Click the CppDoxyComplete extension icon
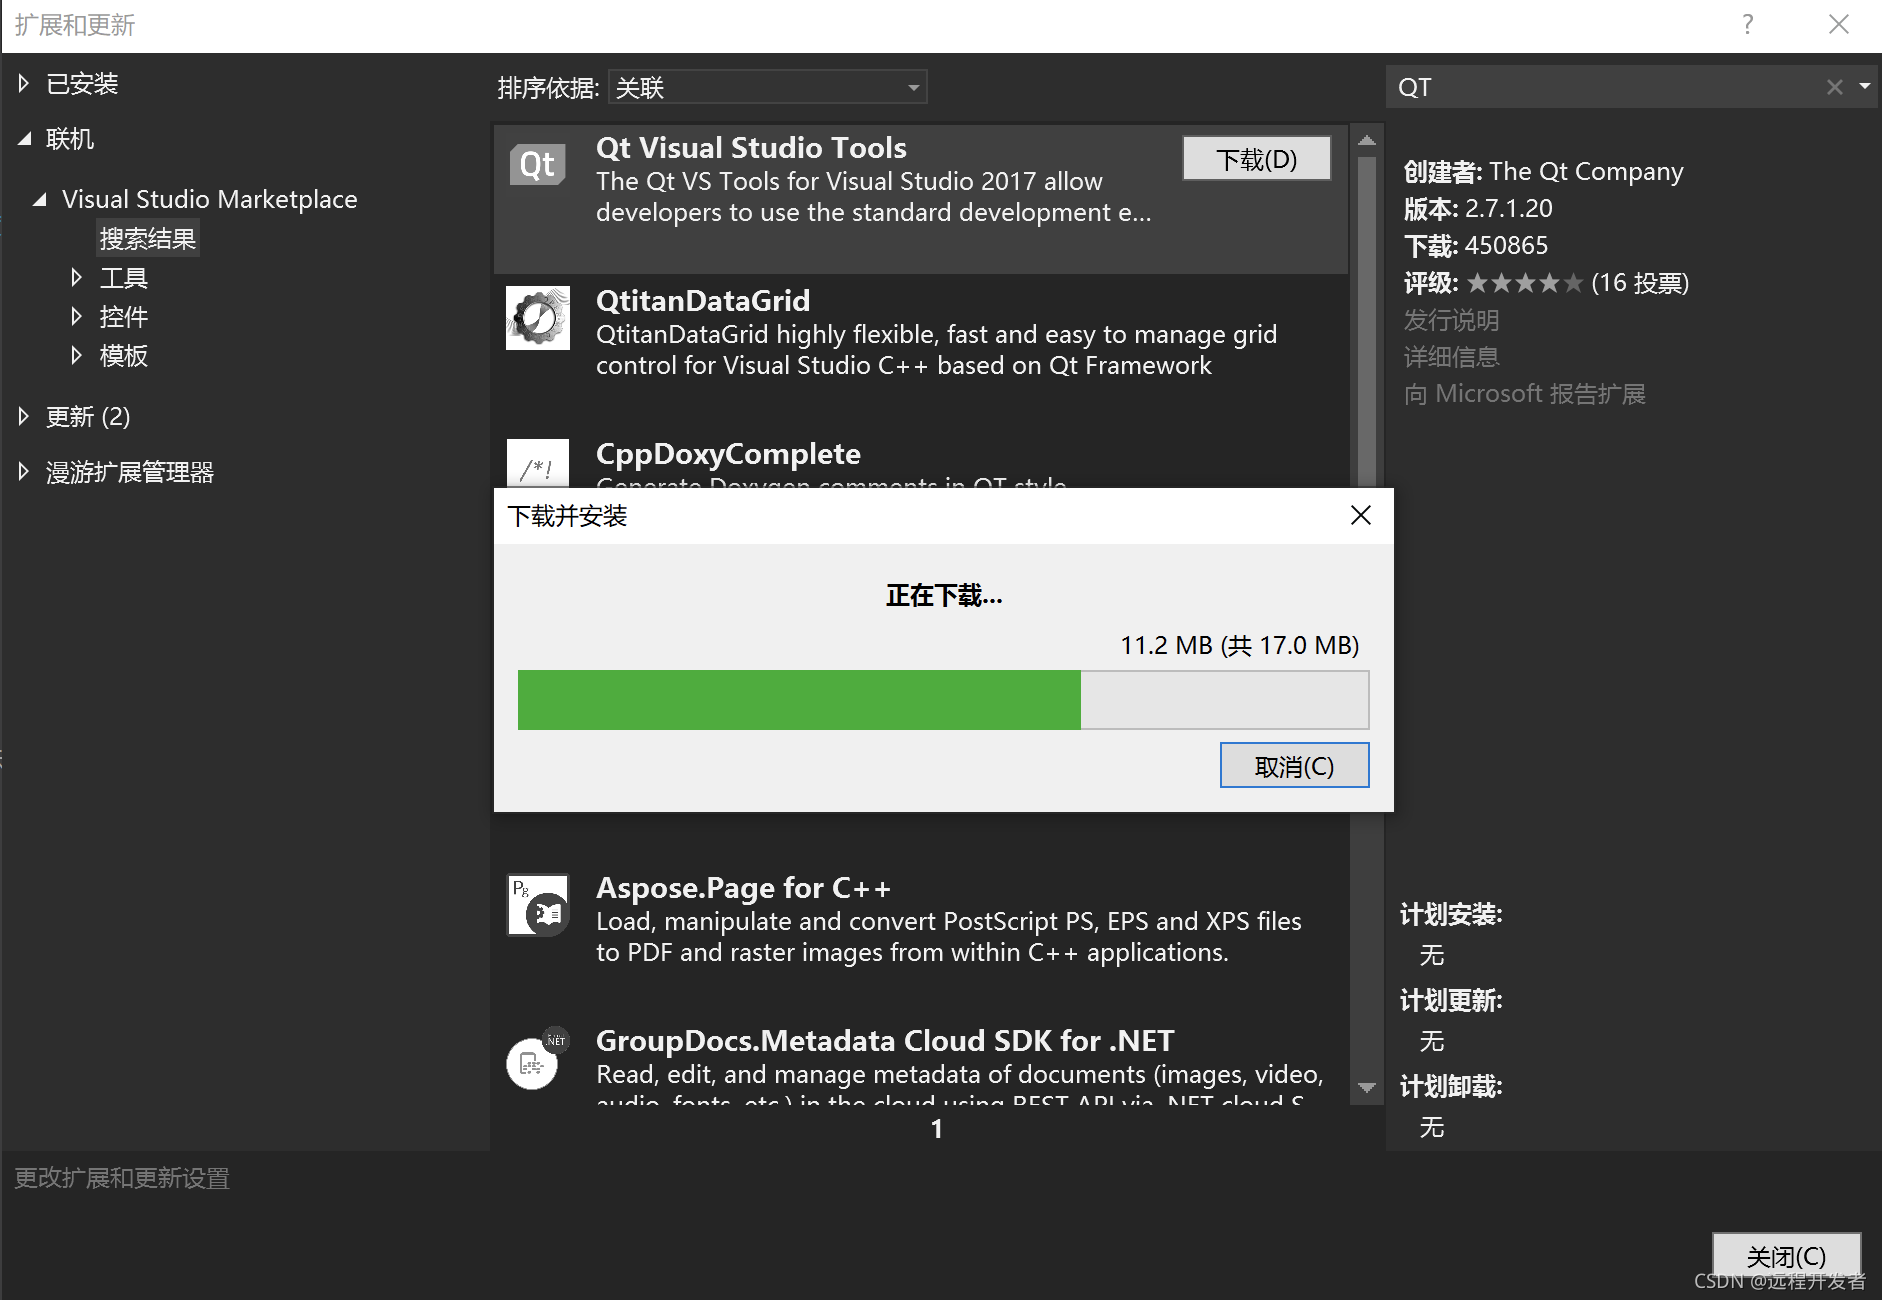The width and height of the screenshot is (1882, 1300). coord(538,464)
